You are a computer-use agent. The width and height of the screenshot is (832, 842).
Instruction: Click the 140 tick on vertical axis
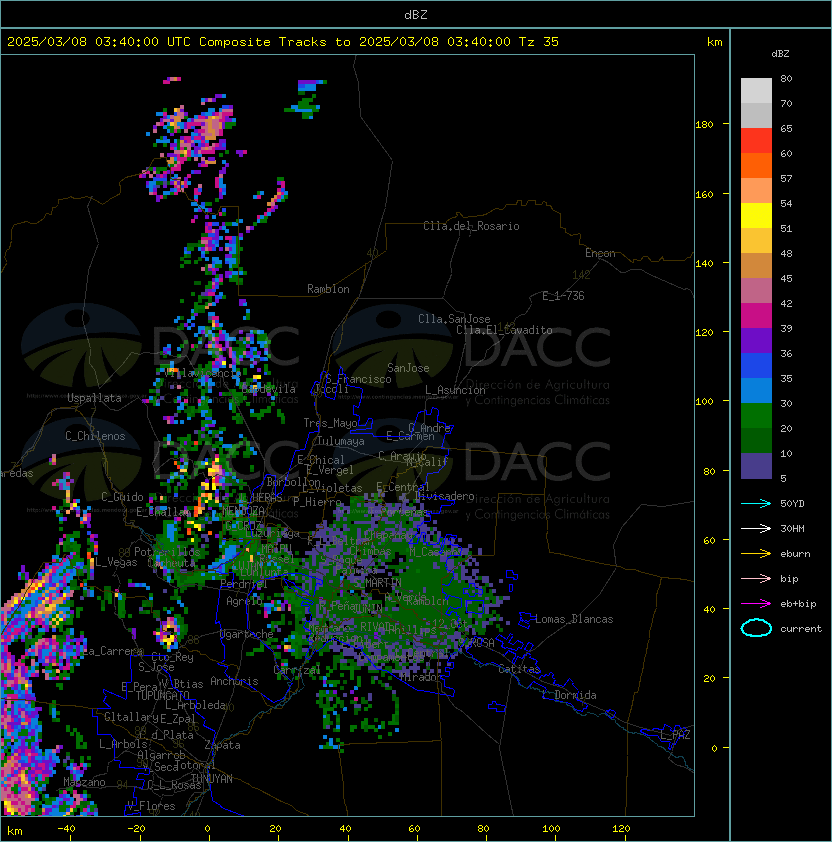[704, 264]
